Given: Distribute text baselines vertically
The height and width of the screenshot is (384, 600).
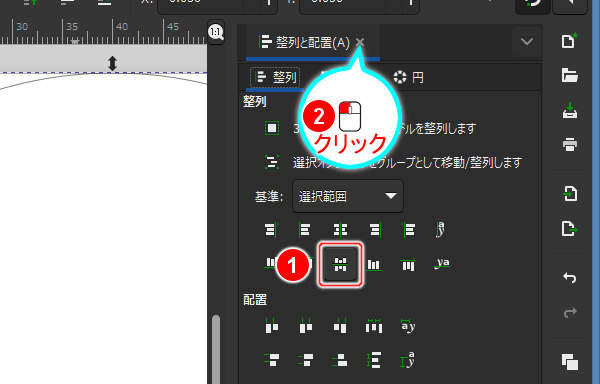Looking at the screenshot, I should [408, 360].
